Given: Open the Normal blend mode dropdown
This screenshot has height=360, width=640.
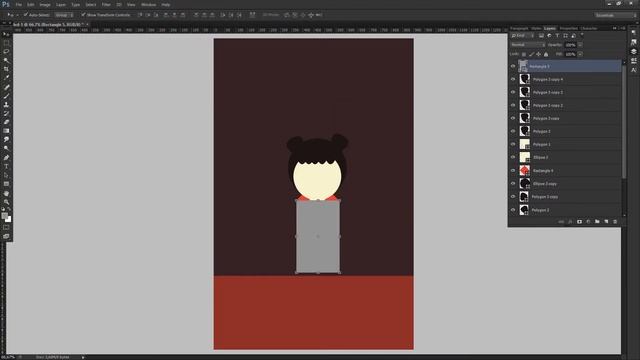Looking at the screenshot, I should (528, 45).
